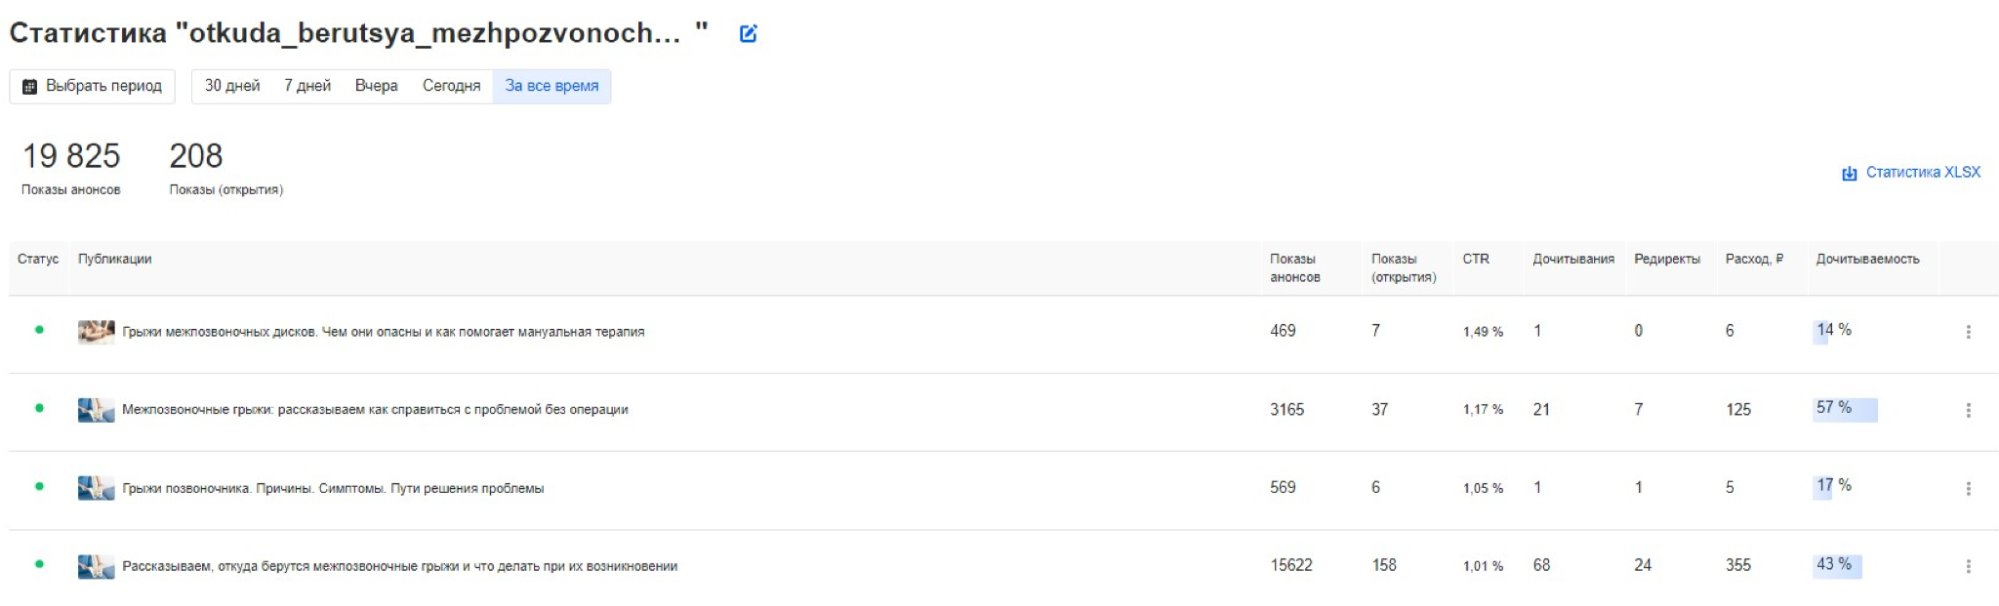This screenshot has width=1999, height=606.
Task: Click thumbnail of 'Межпозвоночные грыжи' publication
Action: coord(96,410)
